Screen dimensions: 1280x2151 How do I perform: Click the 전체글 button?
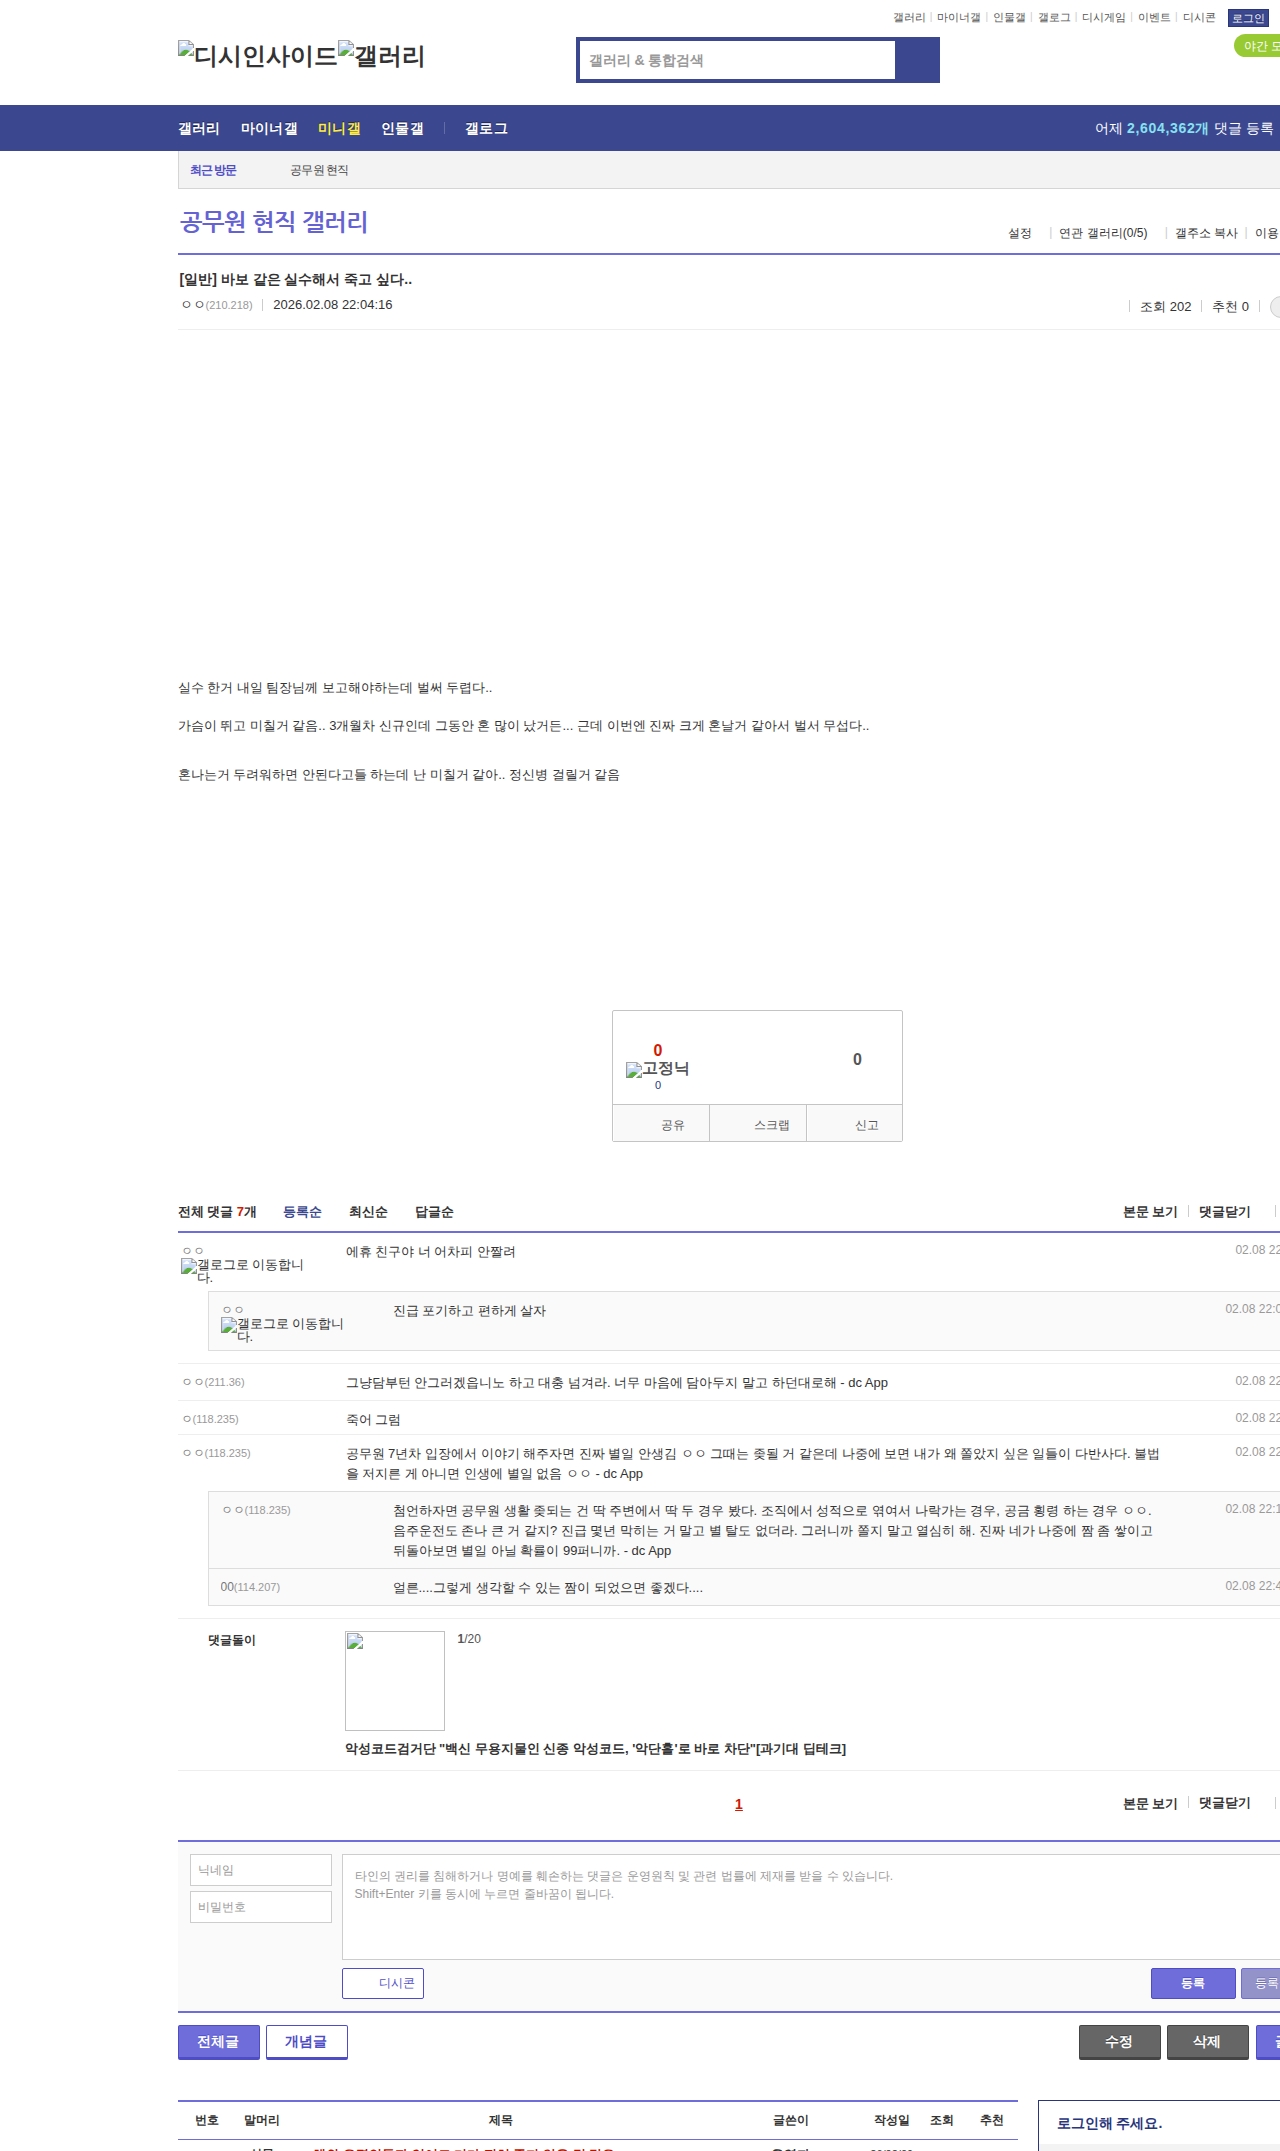coord(218,2042)
